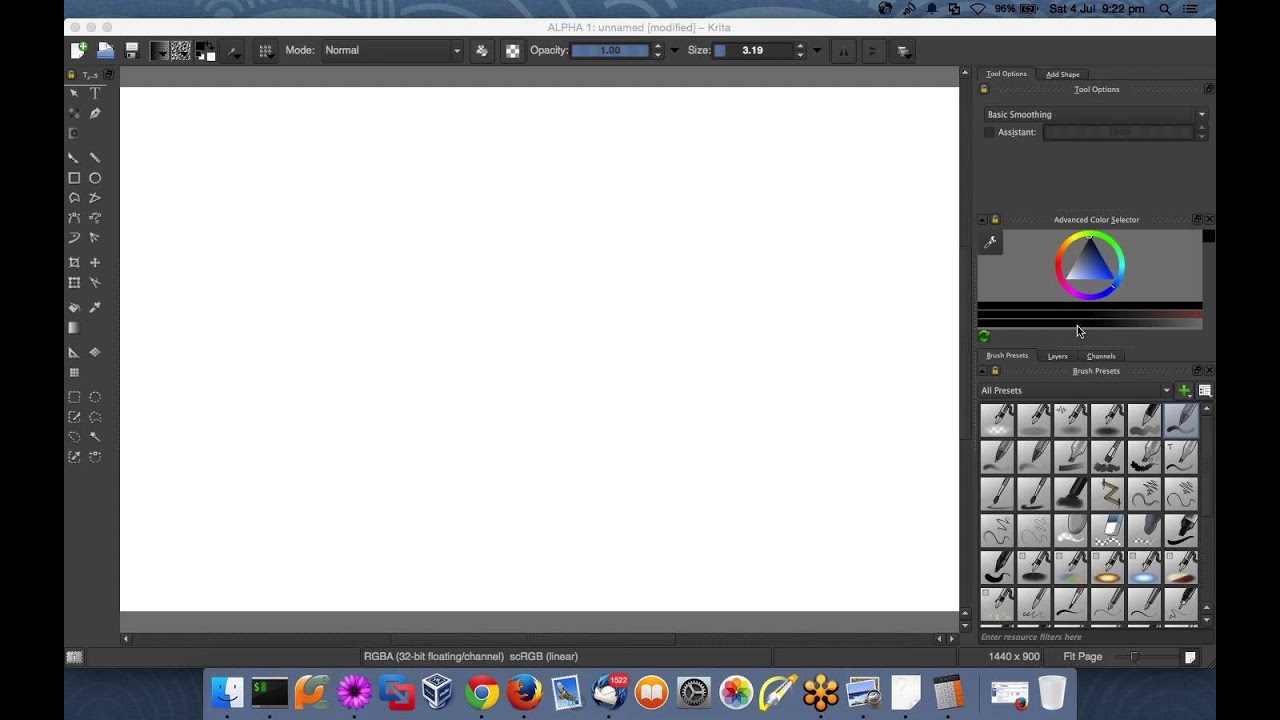Open brush editor settings icon

pos(234,51)
